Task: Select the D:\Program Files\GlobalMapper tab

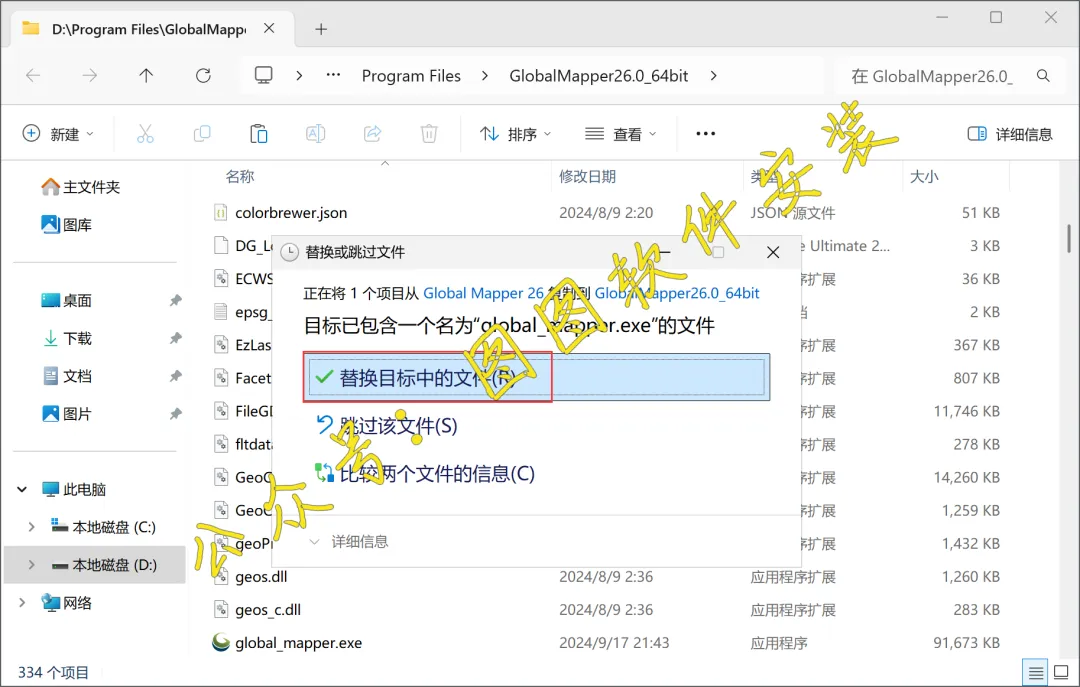Action: pos(148,29)
